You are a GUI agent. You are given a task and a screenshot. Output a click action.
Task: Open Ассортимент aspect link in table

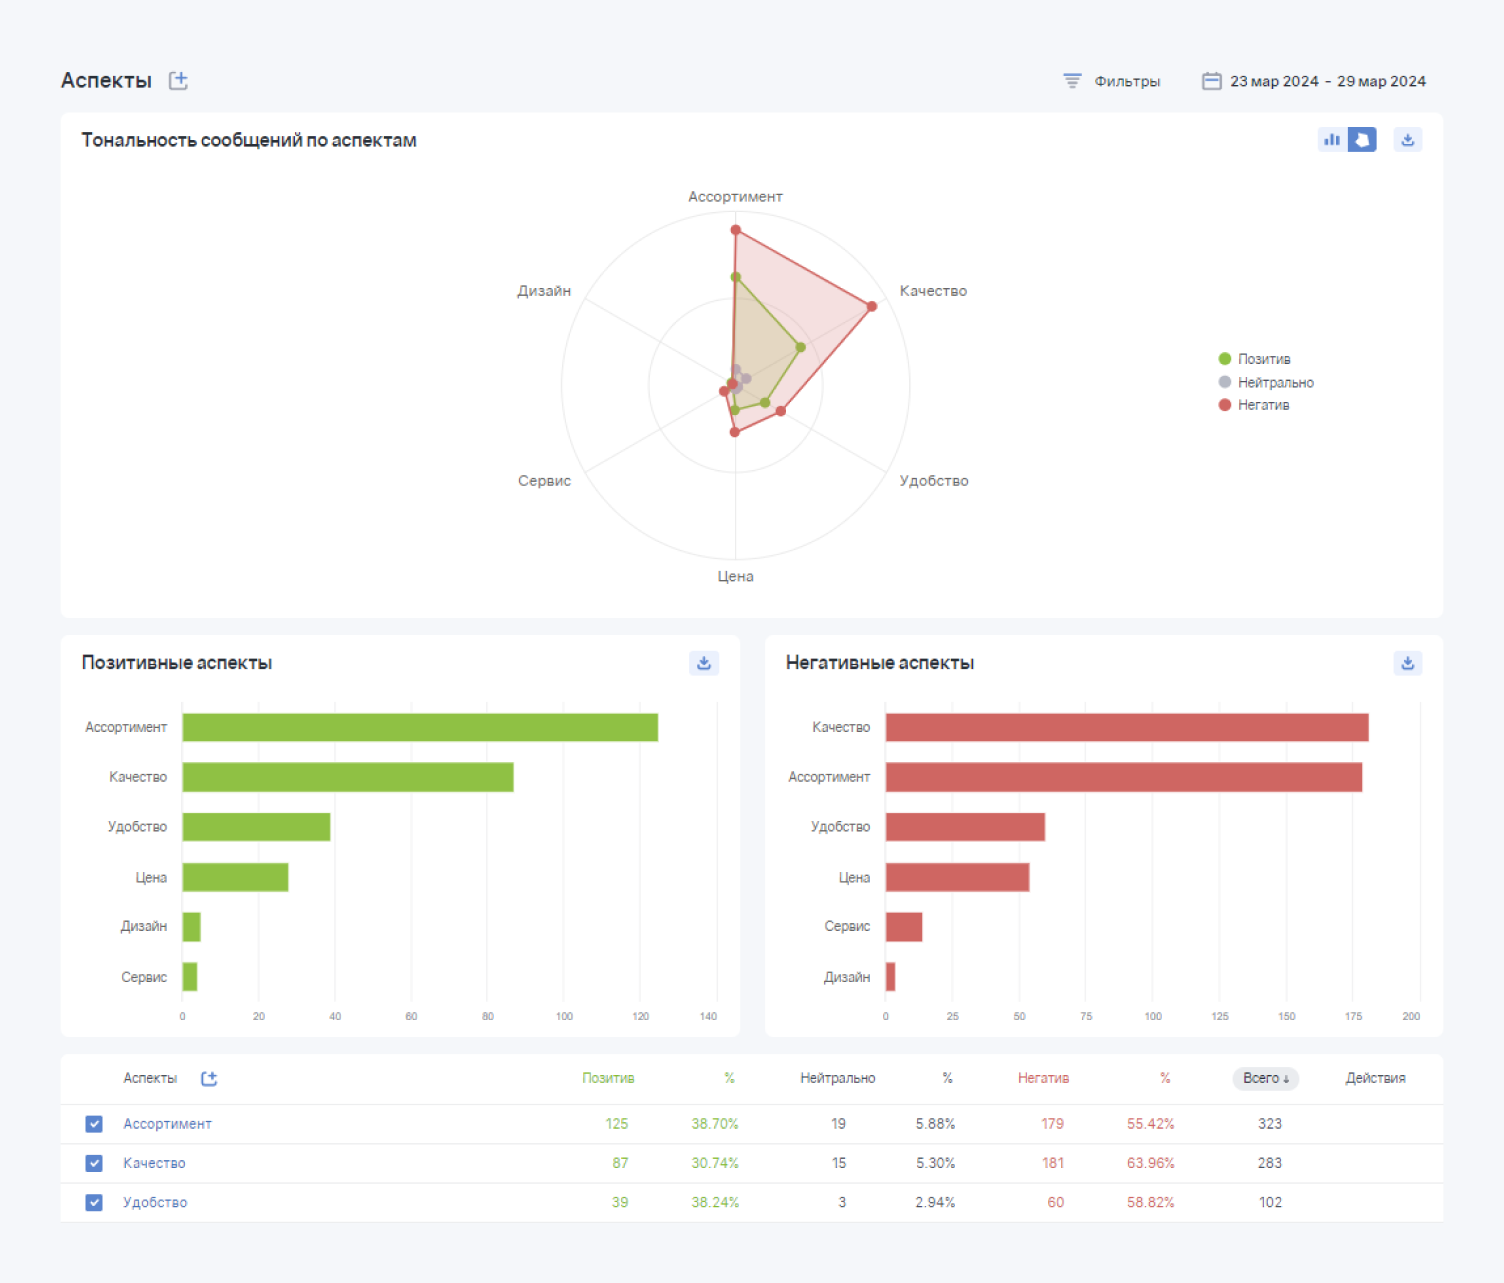pos(167,1124)
